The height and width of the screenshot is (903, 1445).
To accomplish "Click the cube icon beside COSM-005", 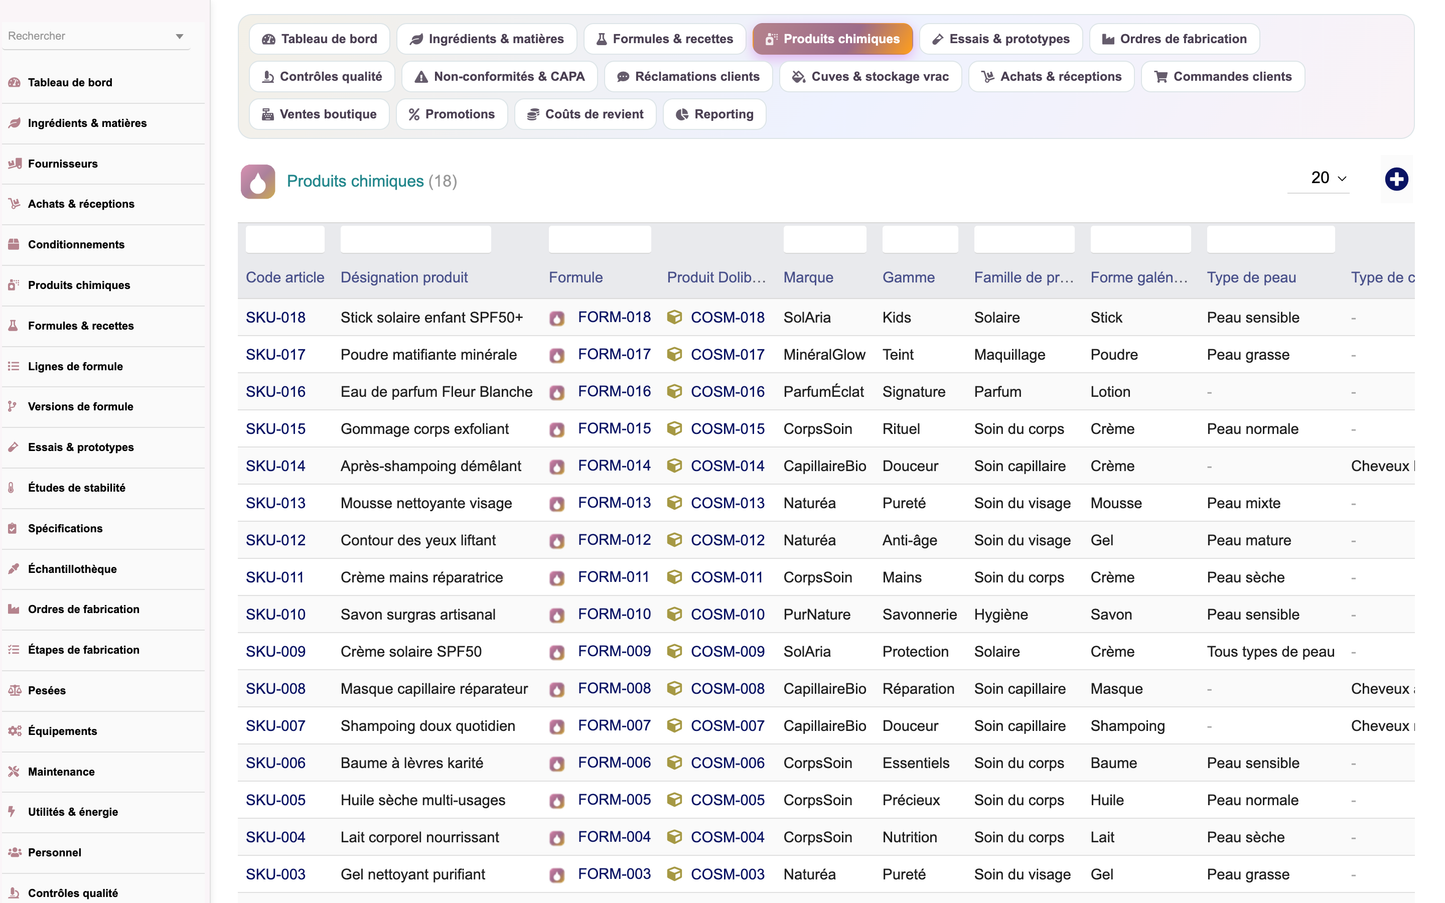I will (x=675, y=800).
